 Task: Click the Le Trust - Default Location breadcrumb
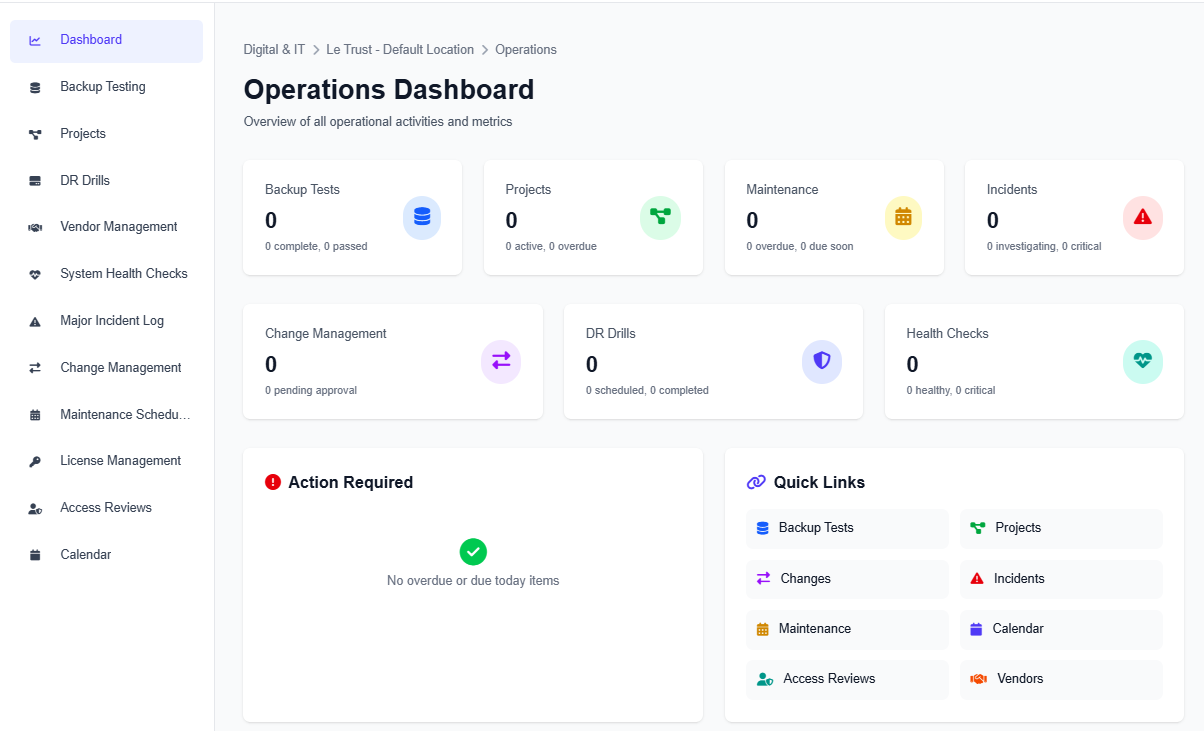coord(399,49)
